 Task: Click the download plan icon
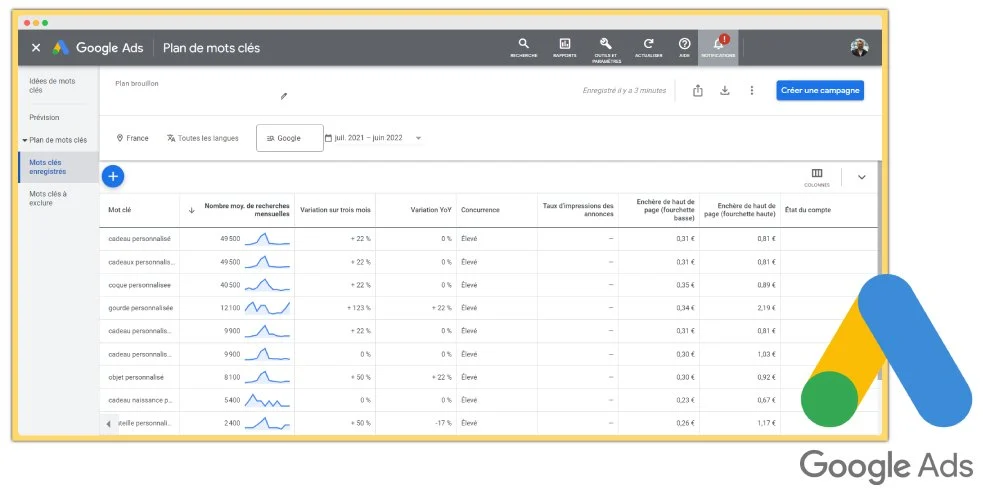pos(725,91)
